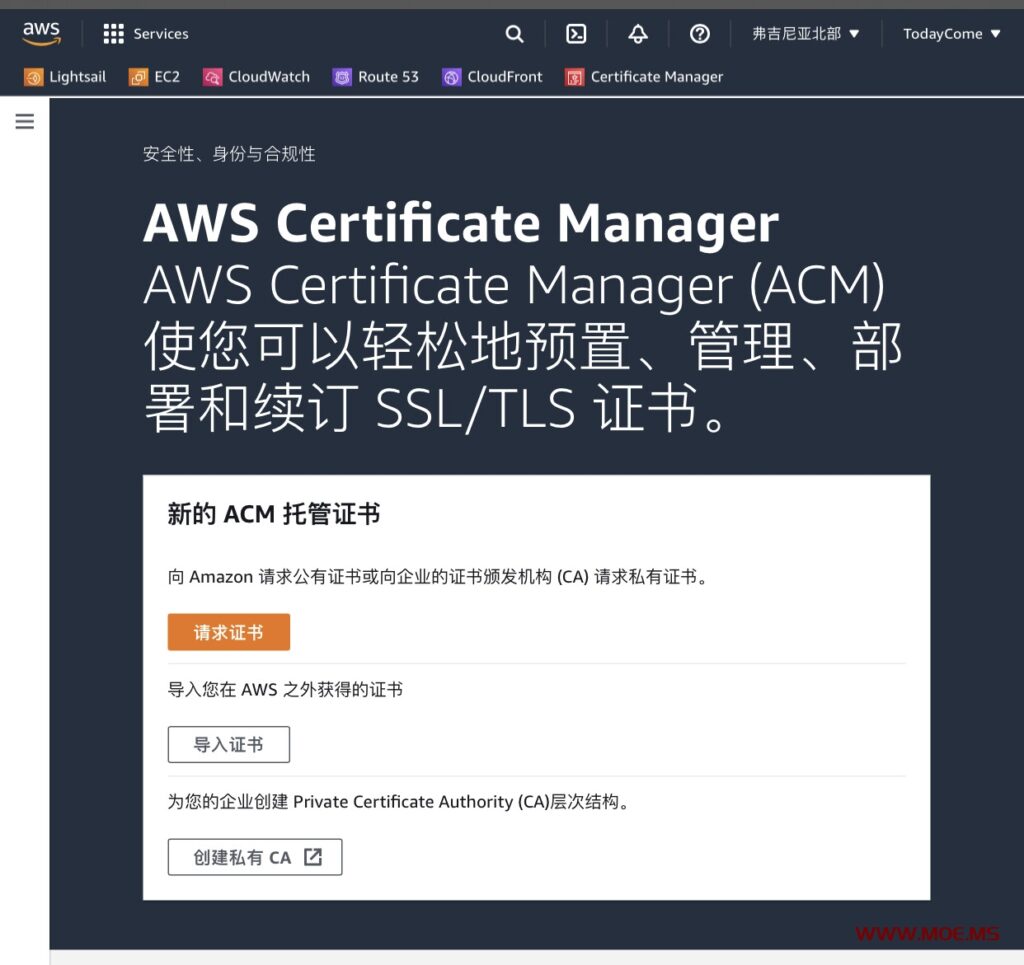Click the search magnifier icon
The width and height of the screenshot is (1024, 965).
[x=514, y=34]
